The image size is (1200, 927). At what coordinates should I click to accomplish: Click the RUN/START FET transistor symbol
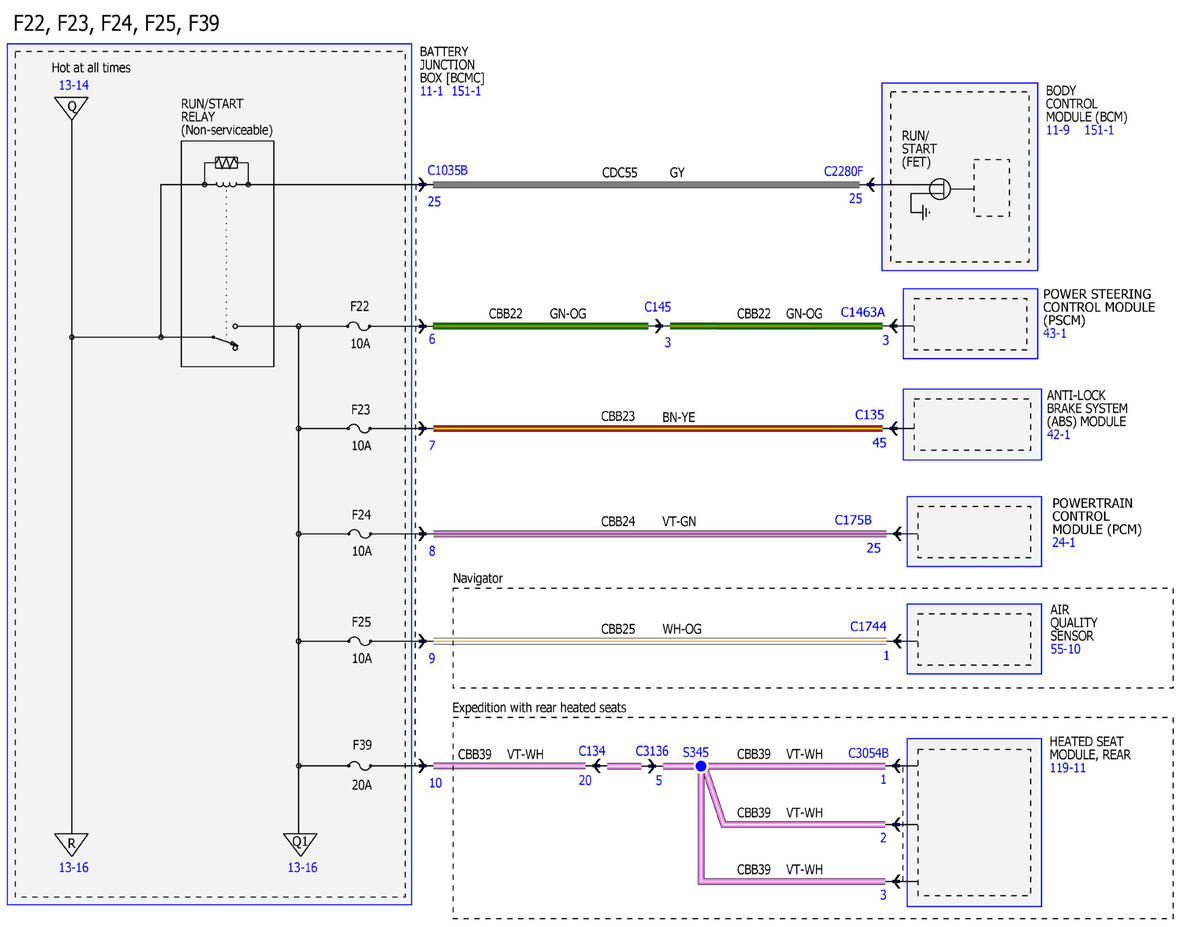937,188
